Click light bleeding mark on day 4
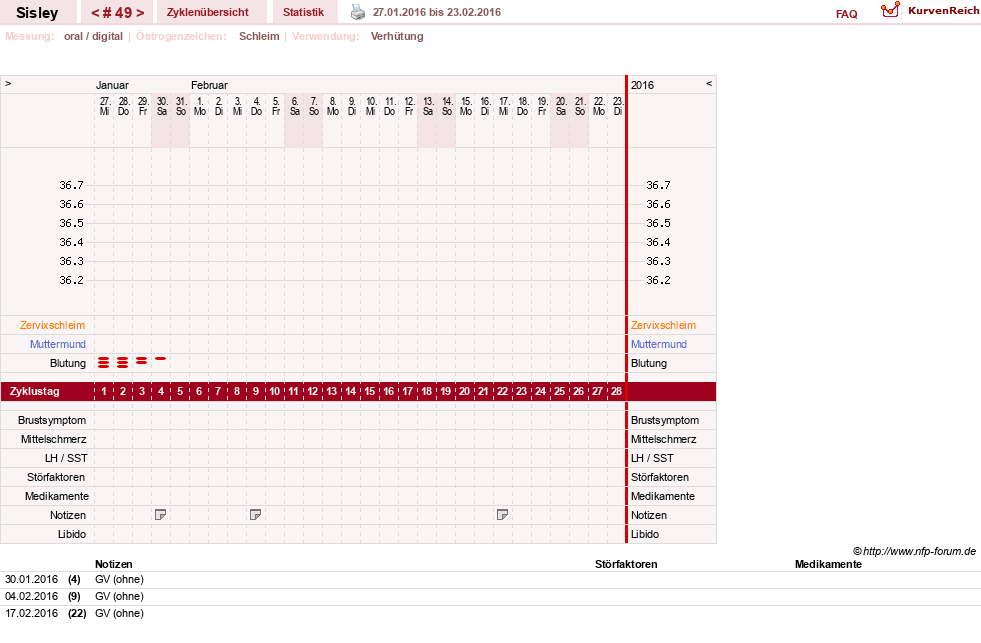 tap(161, 358)
